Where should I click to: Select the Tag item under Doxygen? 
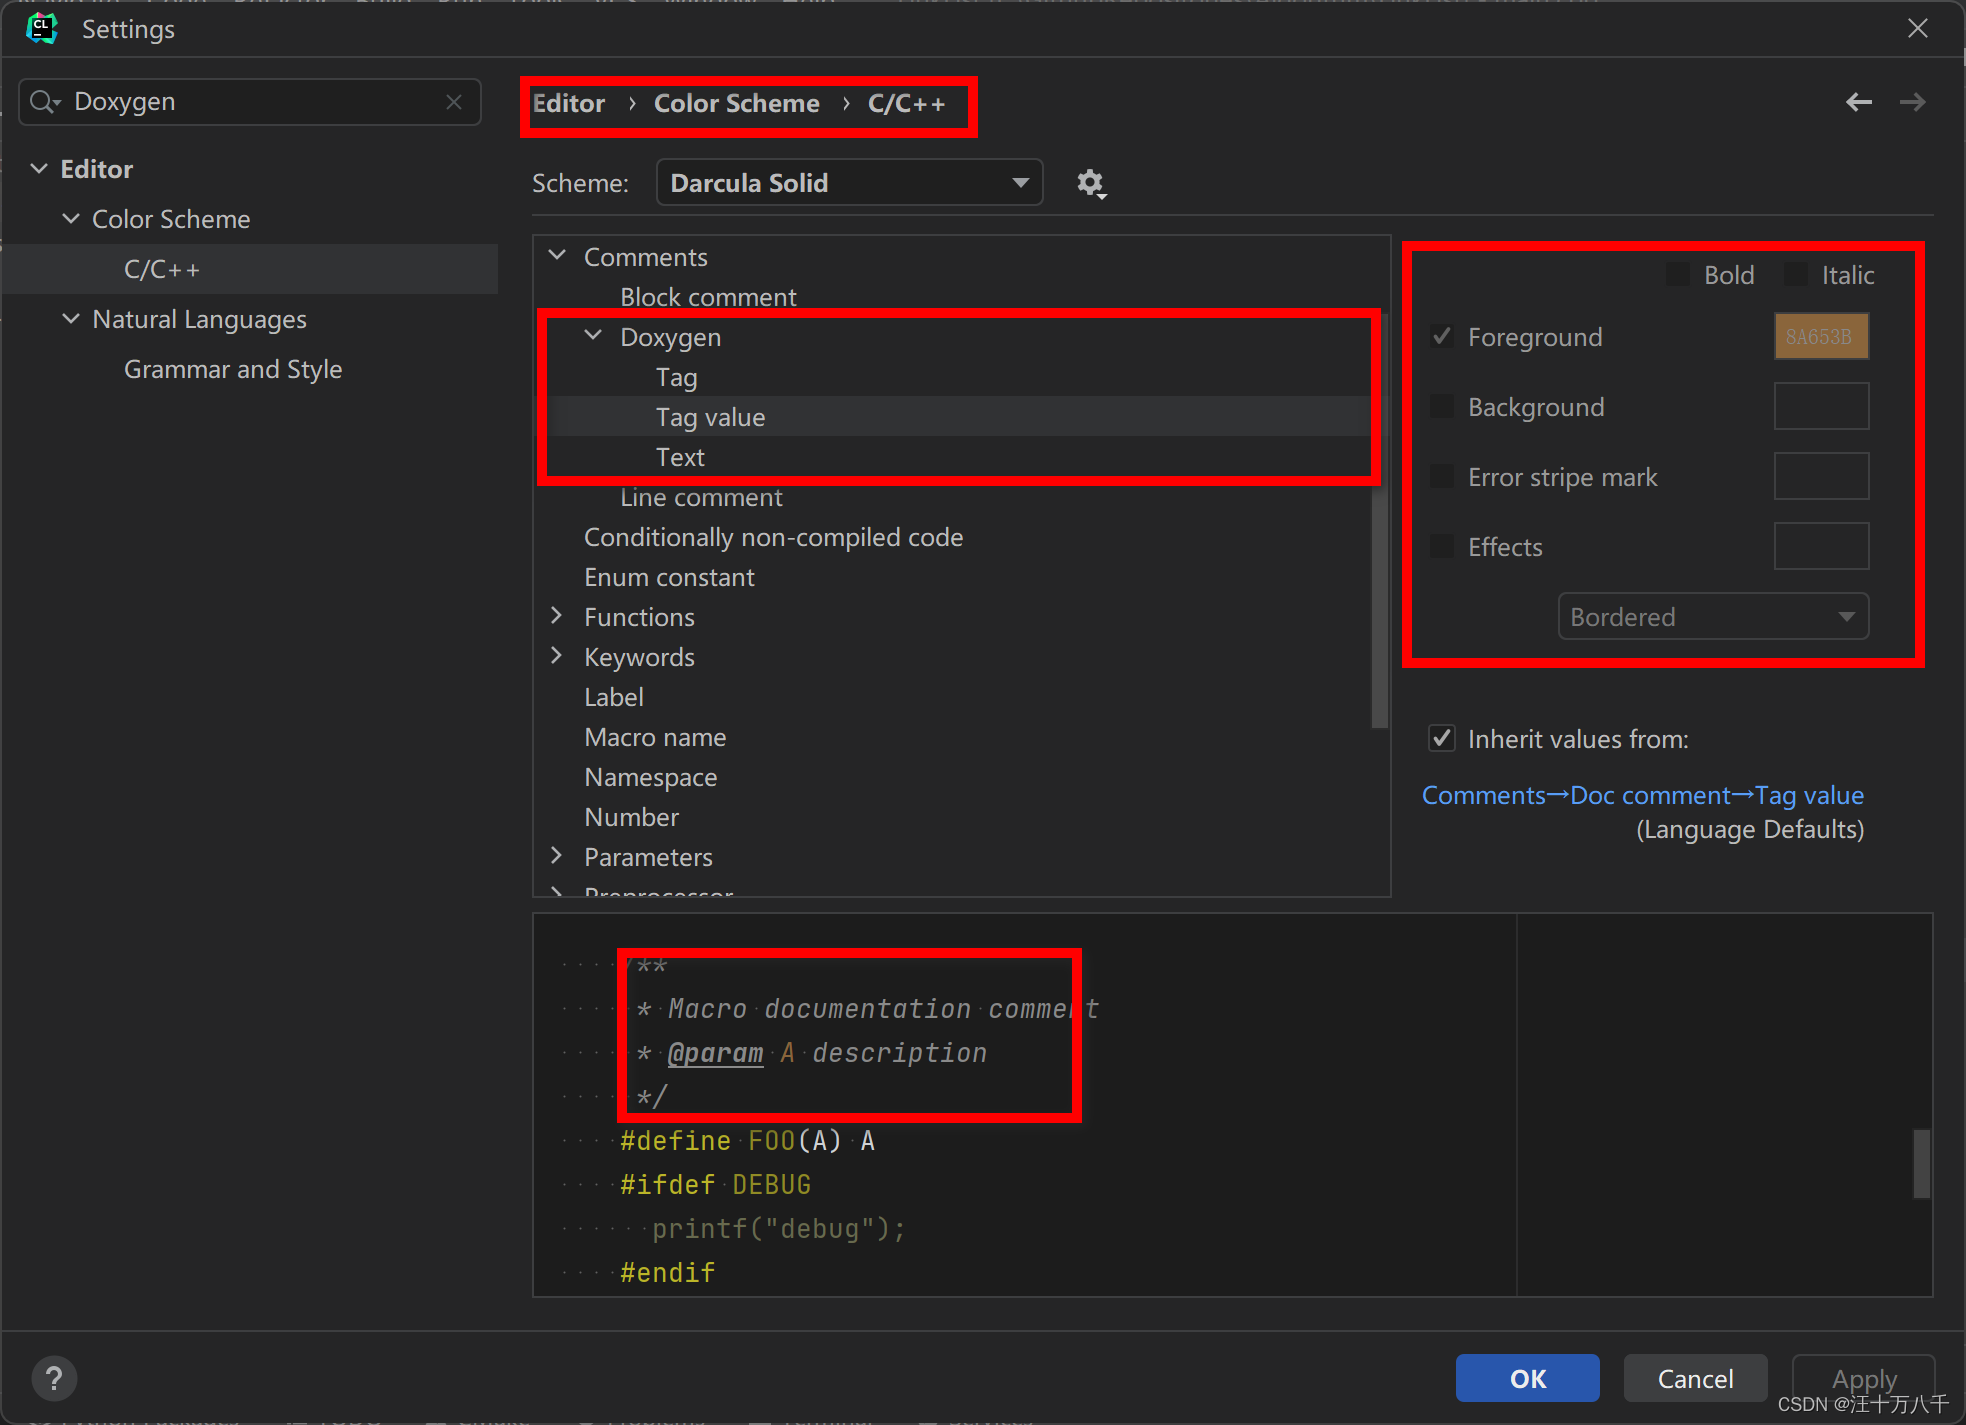(677, 377)
